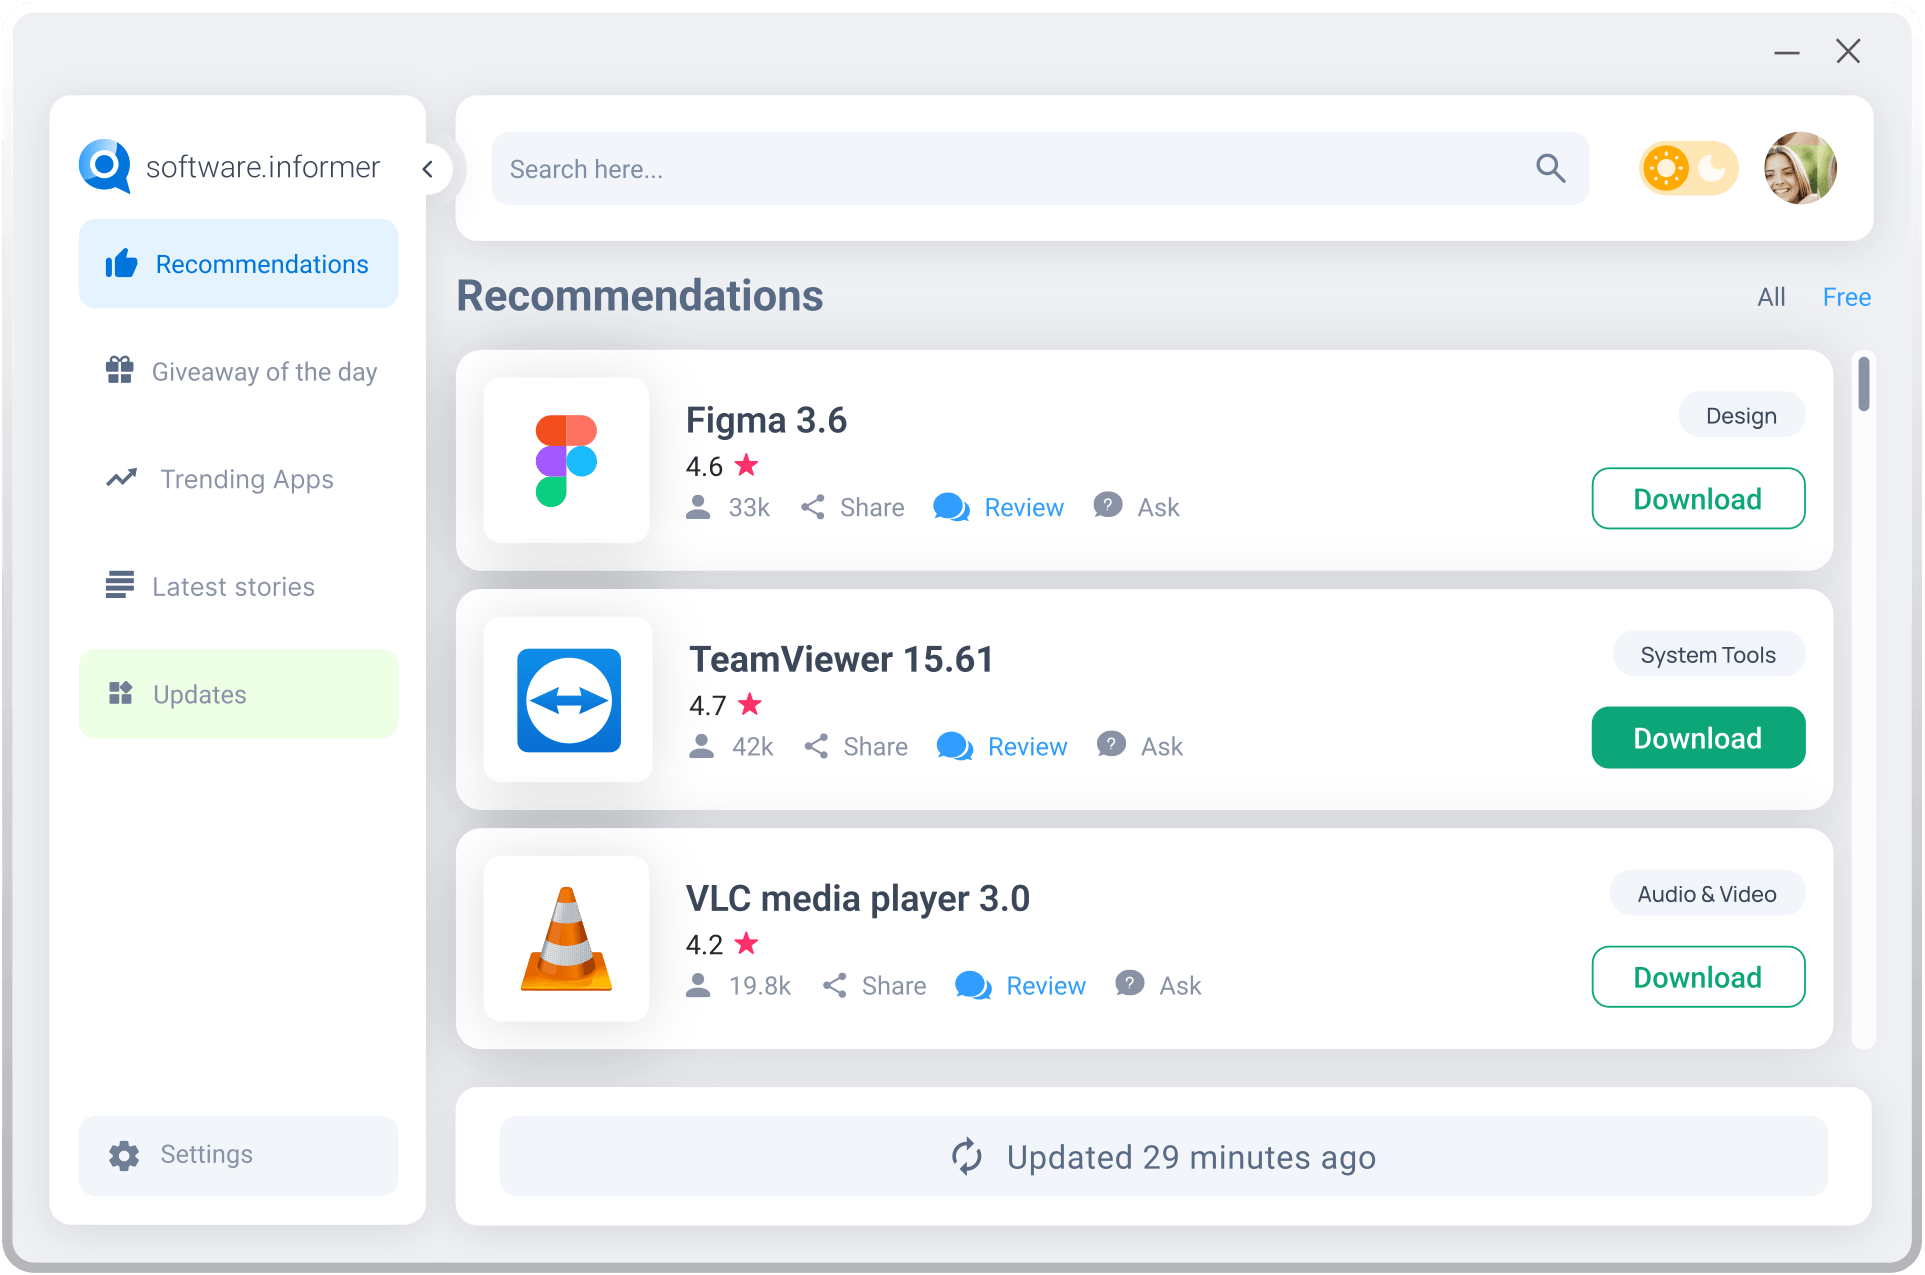The height and width of the screenshot is (1275, 1925).
Task: Ask a question about Figma
Action: (1158, 508)
